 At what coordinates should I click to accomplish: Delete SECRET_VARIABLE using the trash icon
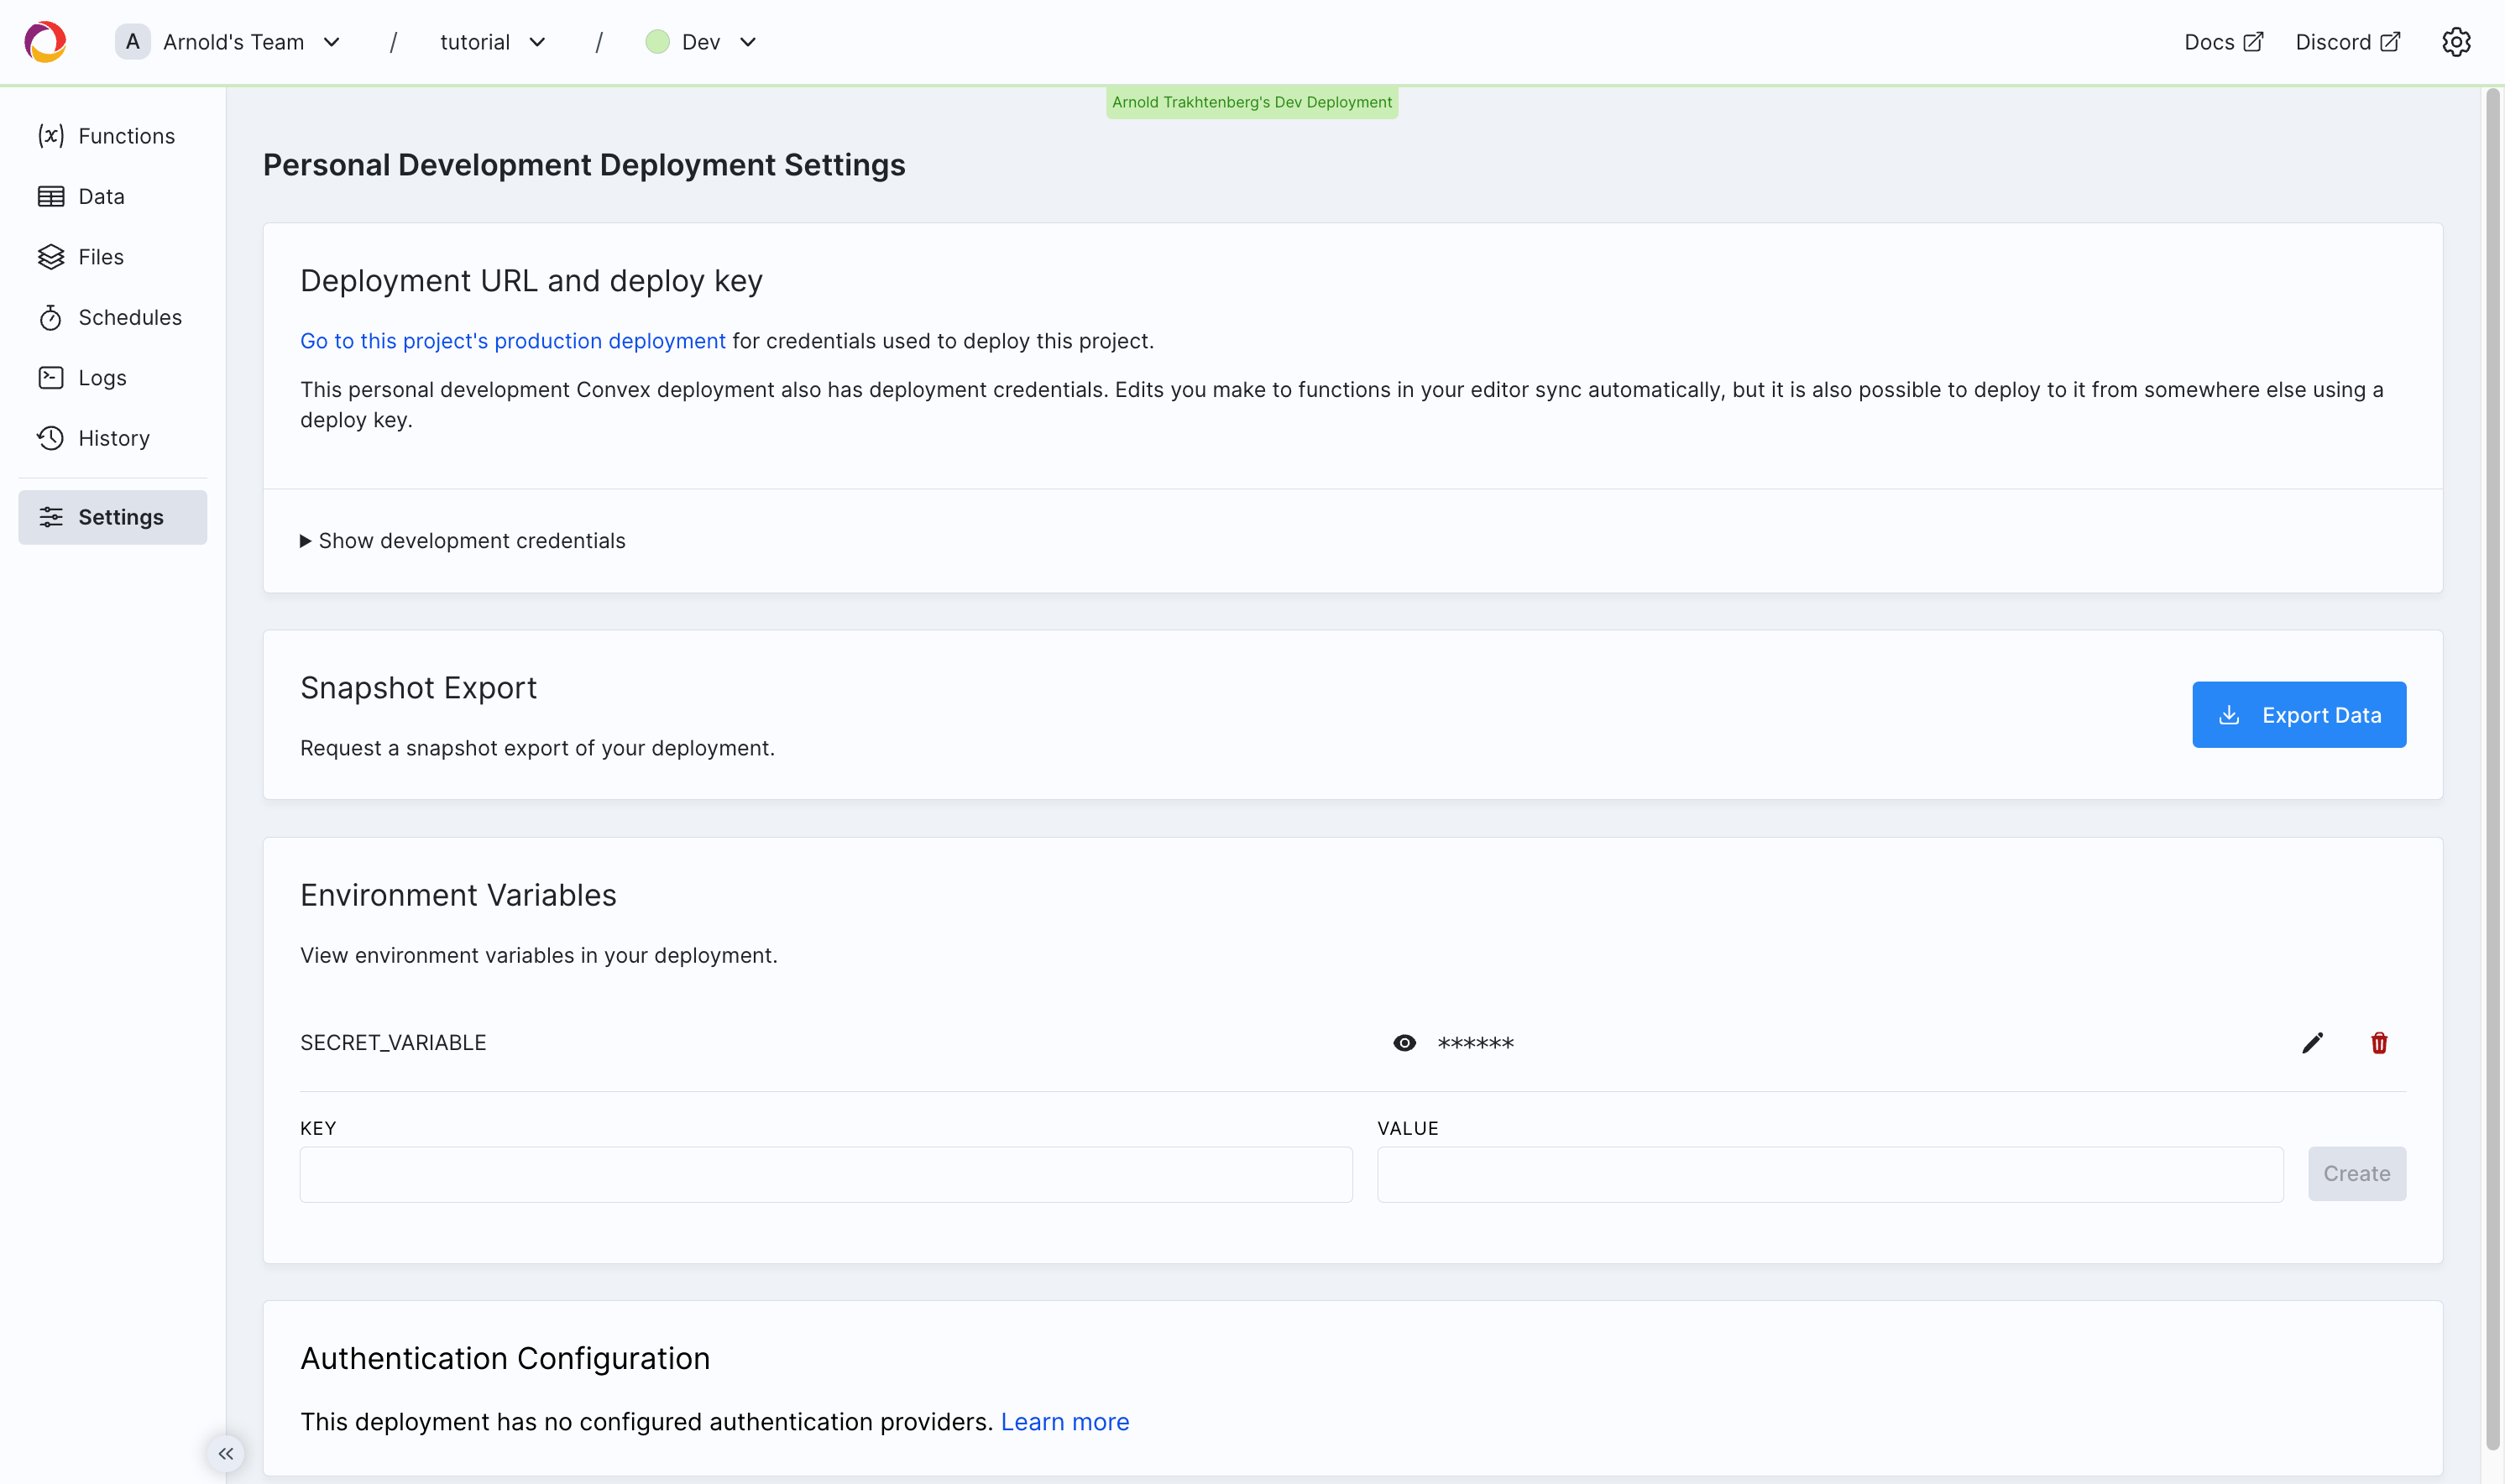tap(2379, 1043)
